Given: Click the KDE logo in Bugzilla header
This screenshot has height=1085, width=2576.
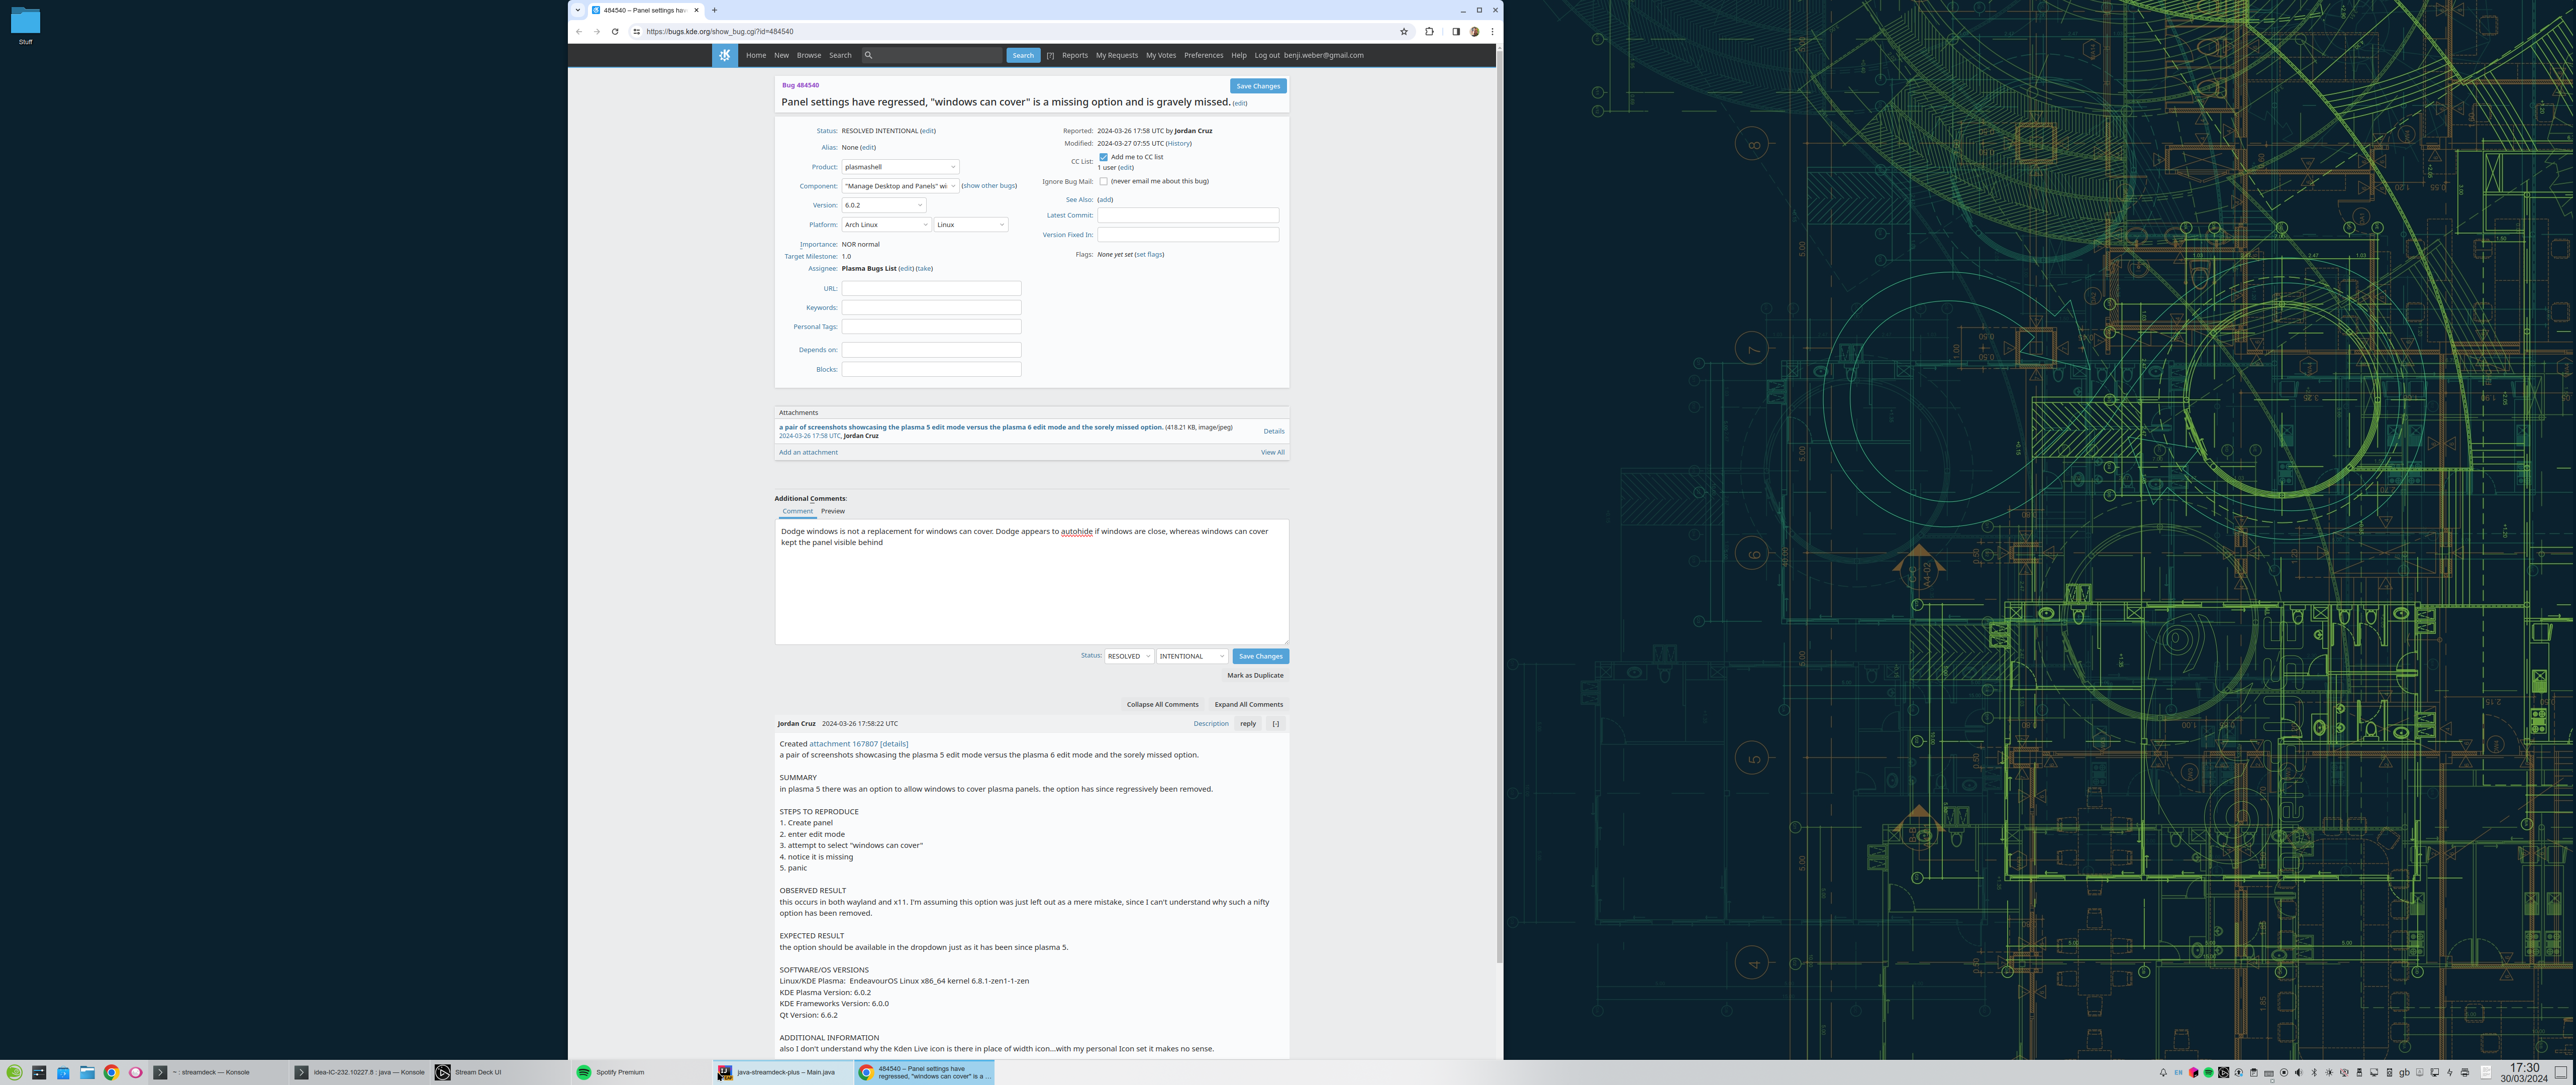Looking at the screenshot, I should (725, 55).
